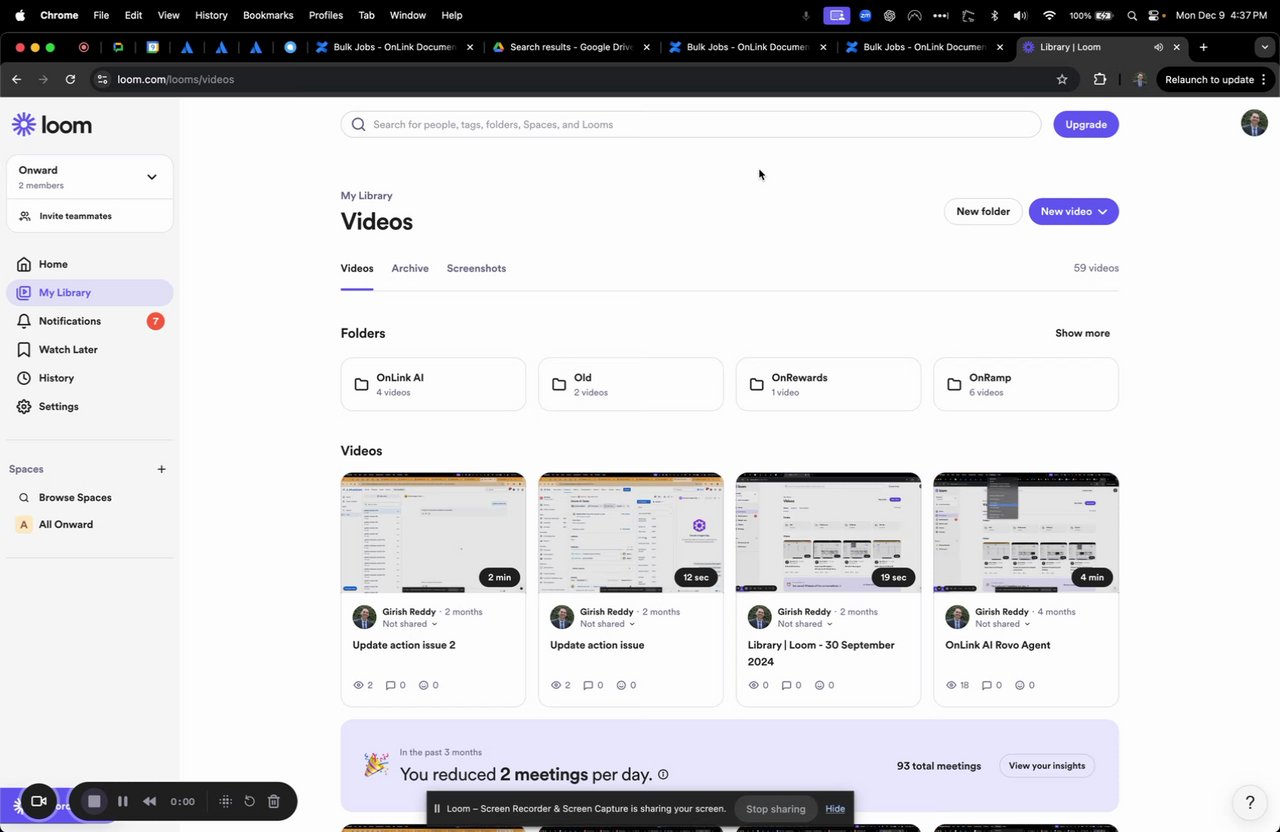Image resolution: width=1280 pixels, height=832 pixels.
Task: Click the Upgrade button
Action: pos(1086,125)
